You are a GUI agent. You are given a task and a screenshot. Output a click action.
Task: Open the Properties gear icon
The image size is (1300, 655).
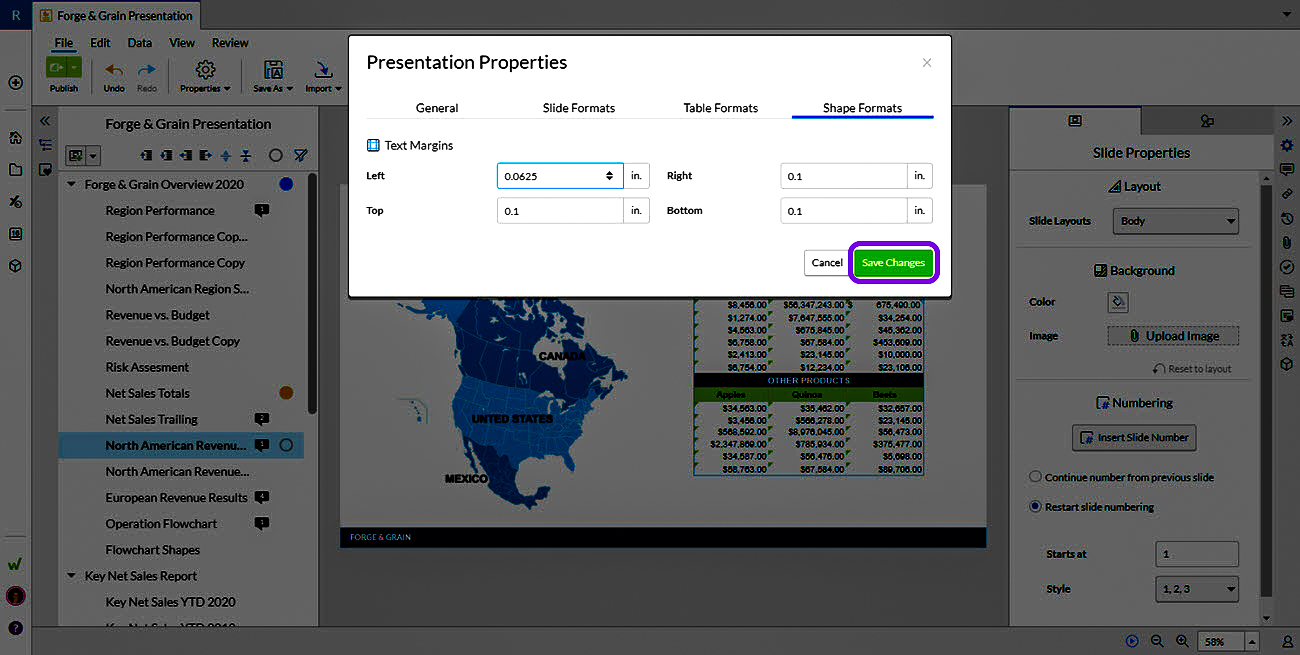tap(205, 70)
